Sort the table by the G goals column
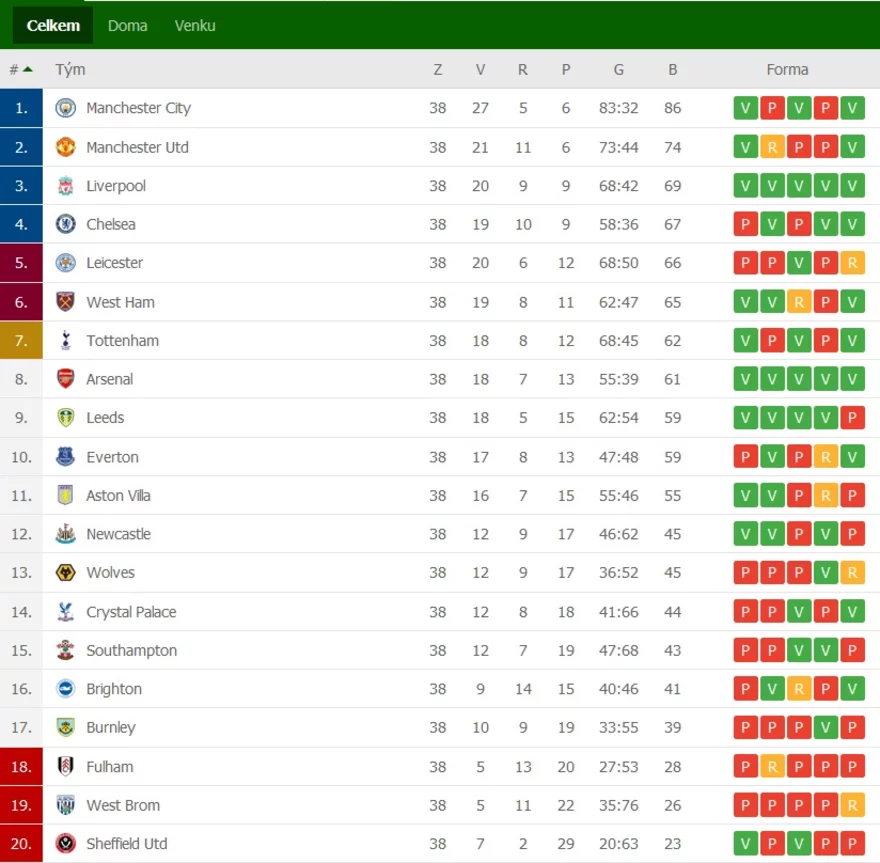The height and width of the screenshot is (863, 880). 618,69
